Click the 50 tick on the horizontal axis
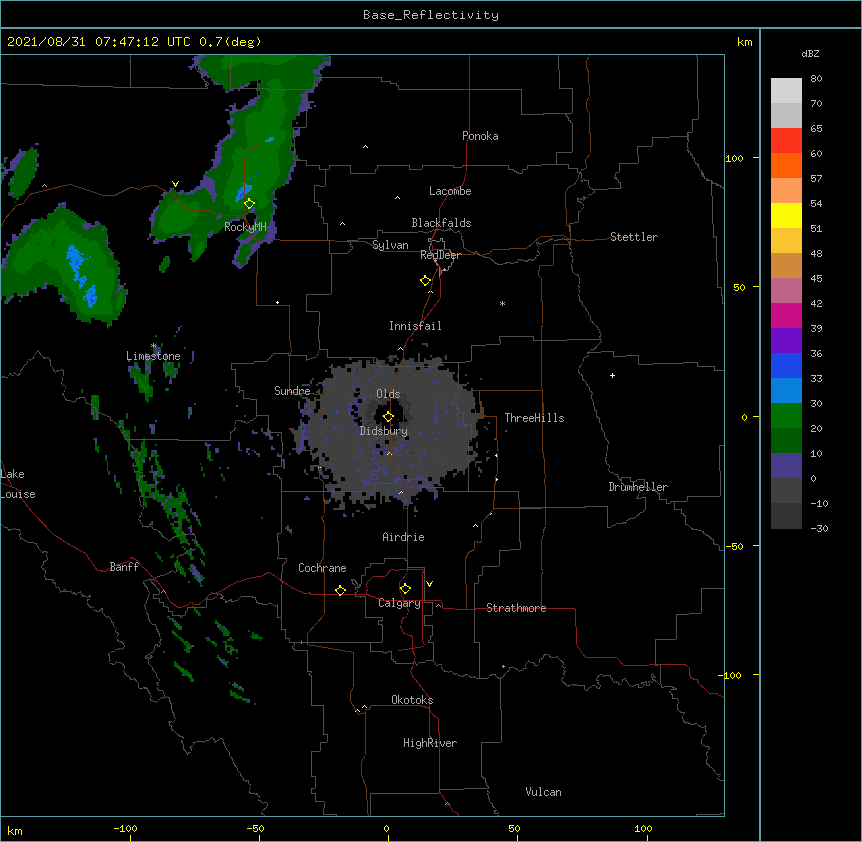Screen dimensions: 862x842 point(514,828)
